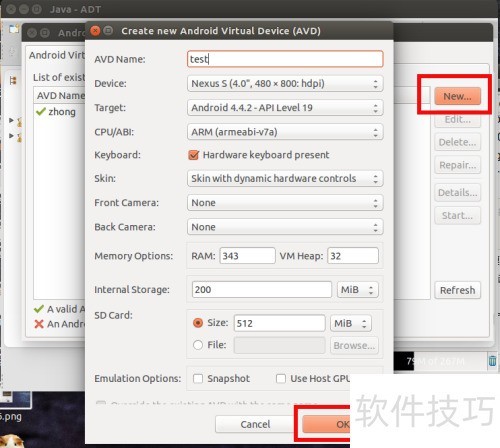
Task: Click Repair... in AVD Manager window
Action: tap(457, 165)
